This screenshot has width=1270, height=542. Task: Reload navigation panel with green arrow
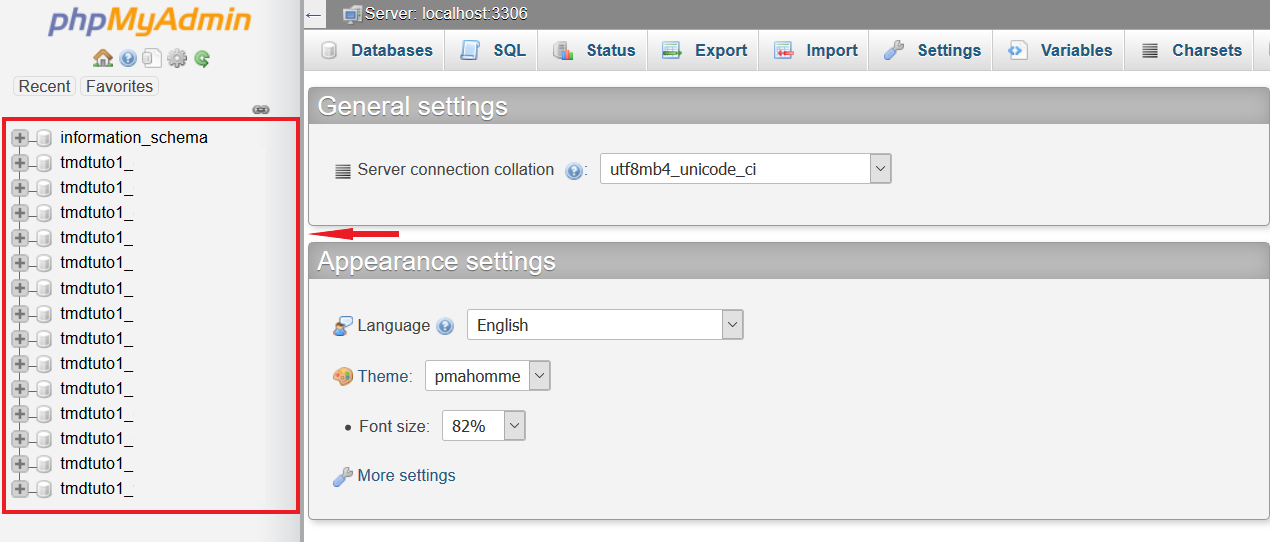coord(202,59)
